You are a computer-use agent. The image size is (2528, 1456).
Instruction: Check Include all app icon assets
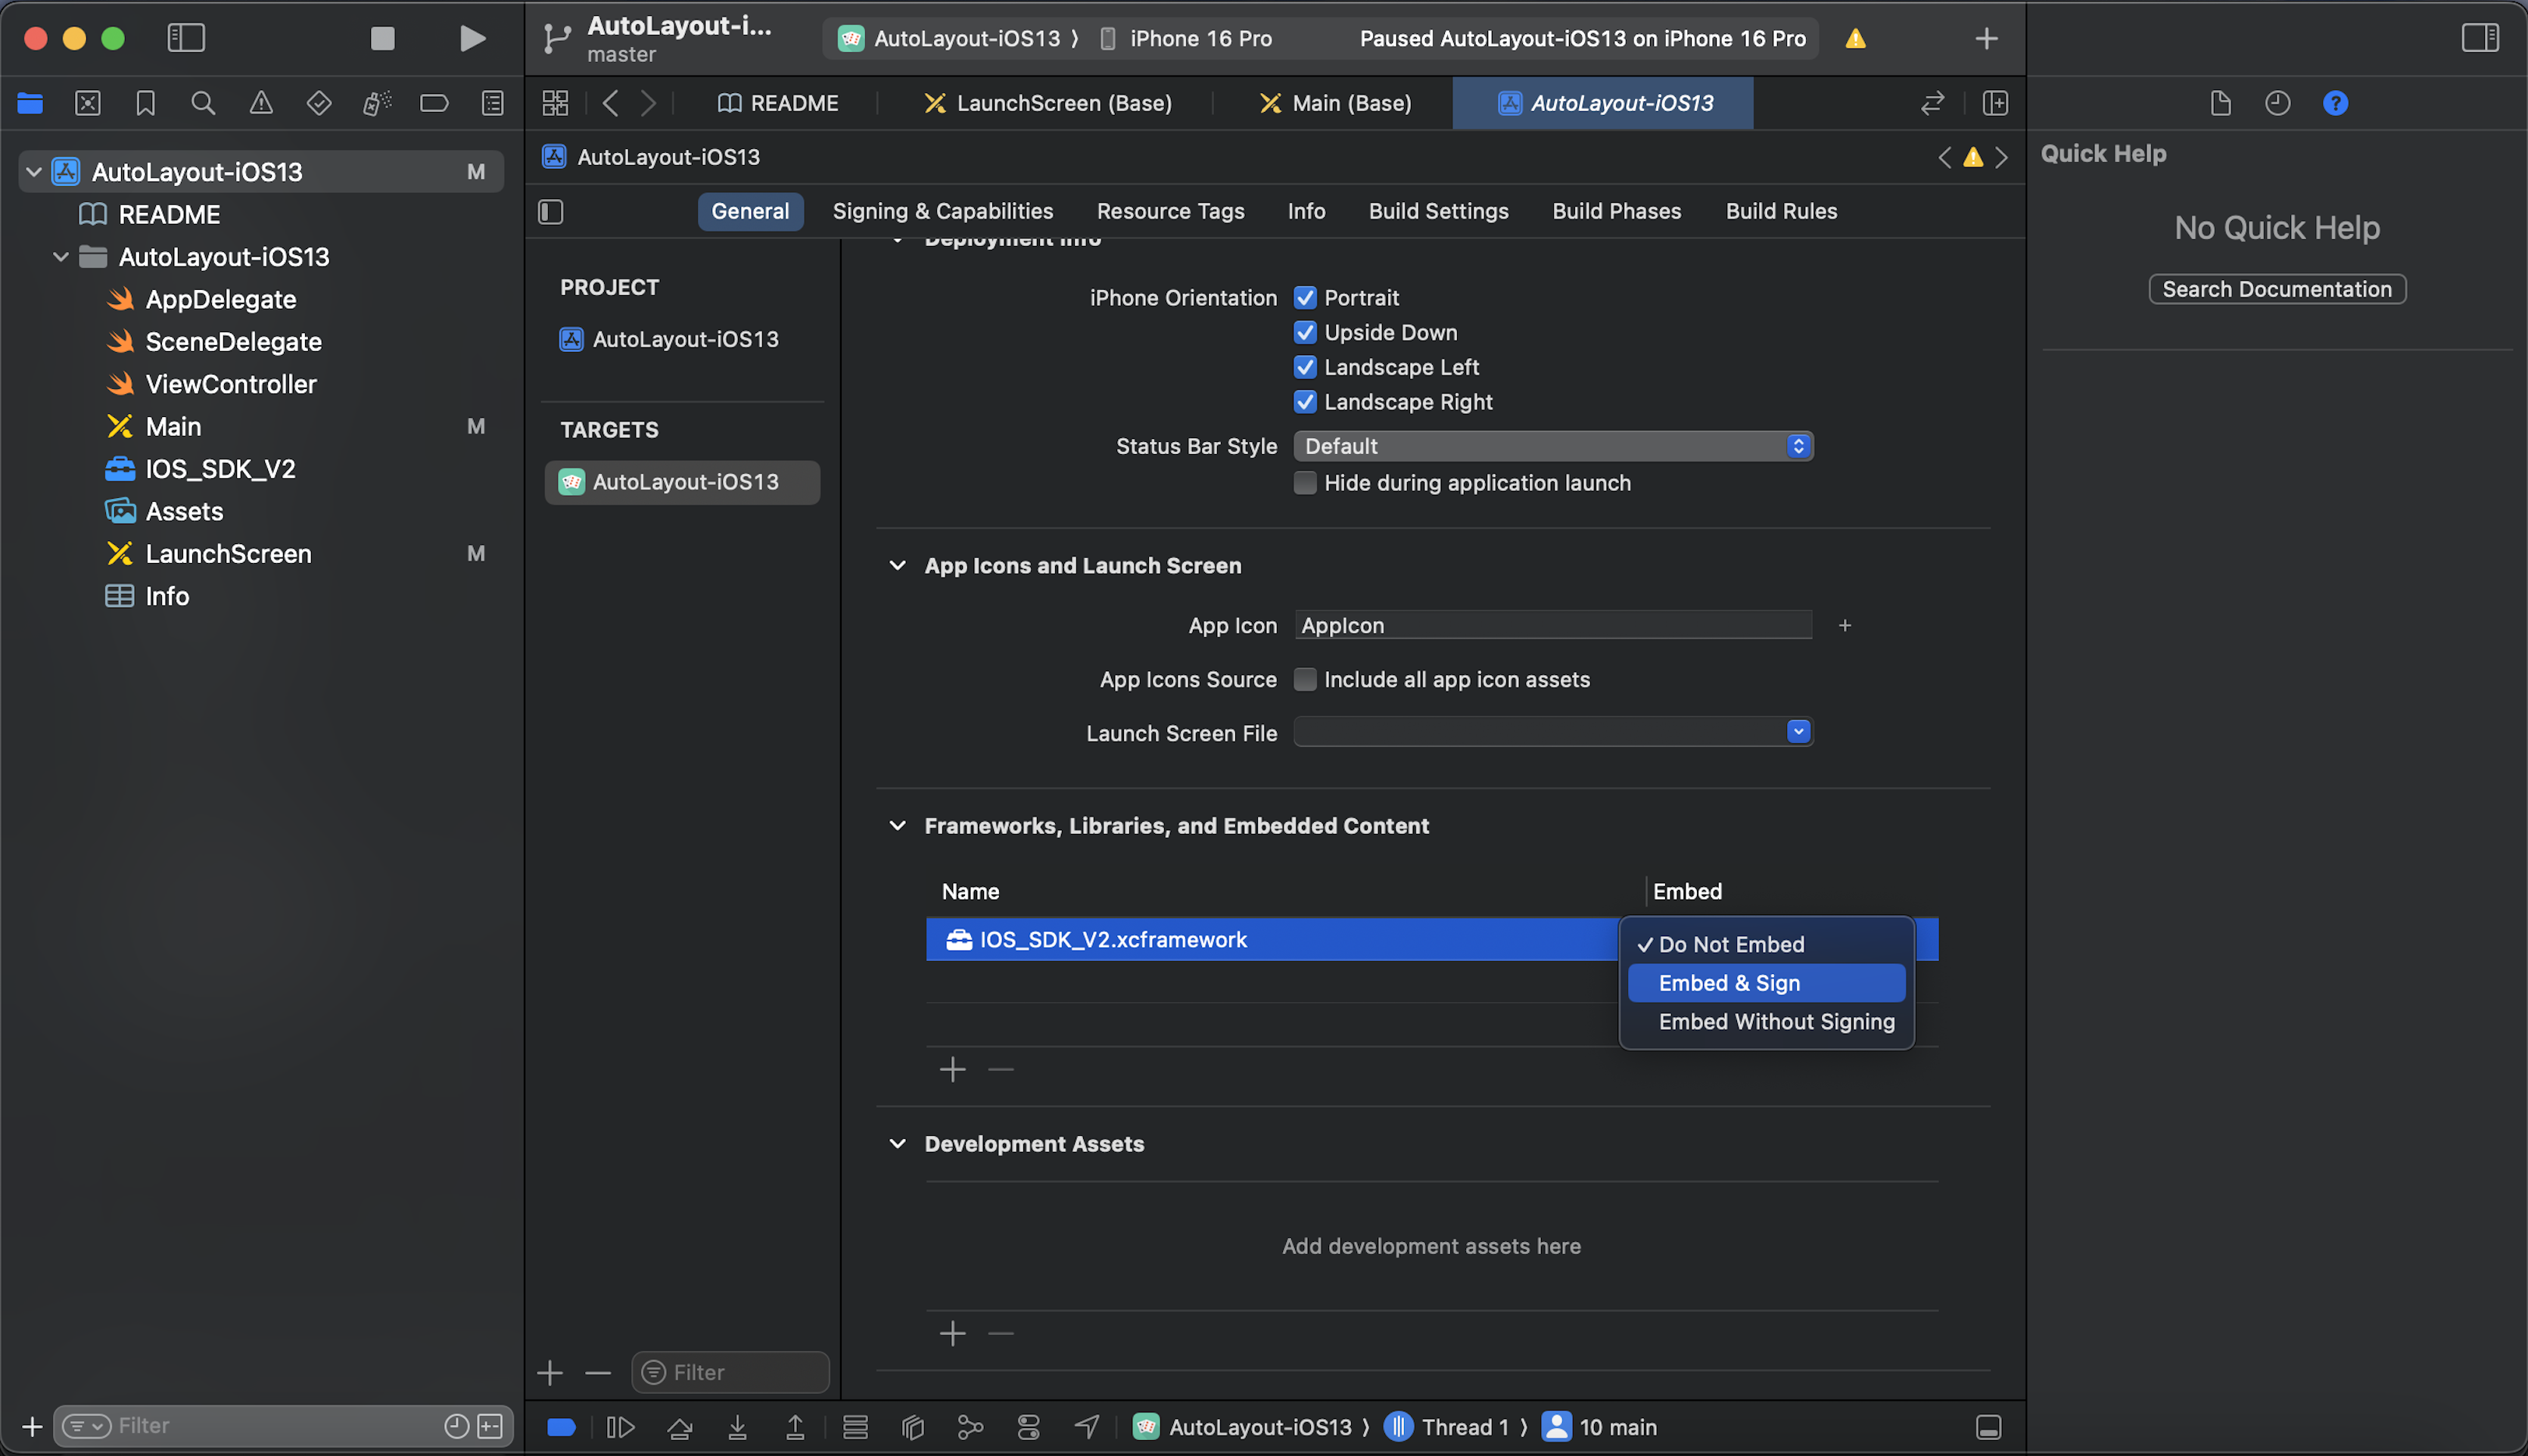(1305, 679)
